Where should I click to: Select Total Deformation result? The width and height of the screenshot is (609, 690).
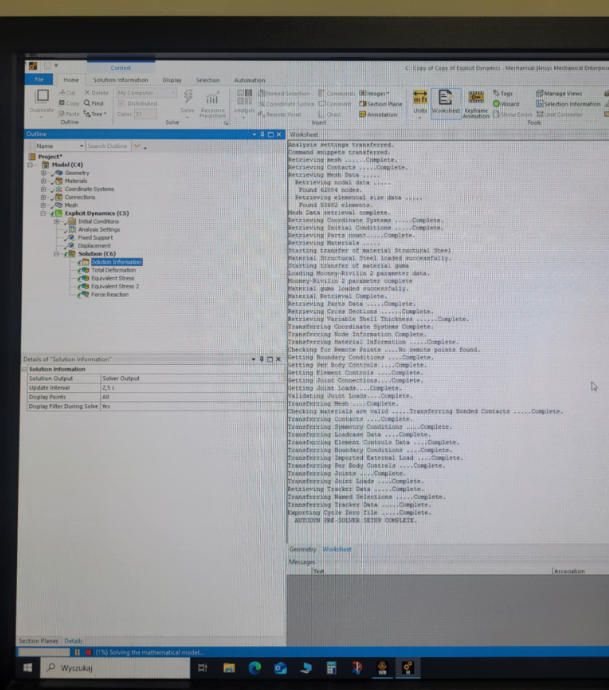point(114,270)
